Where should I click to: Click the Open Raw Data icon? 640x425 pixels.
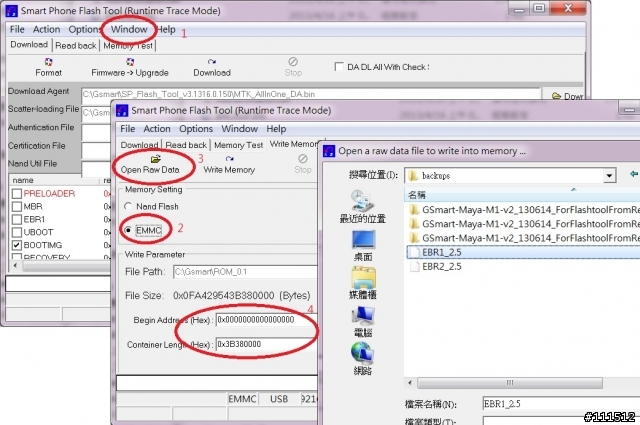click(156, 159)
